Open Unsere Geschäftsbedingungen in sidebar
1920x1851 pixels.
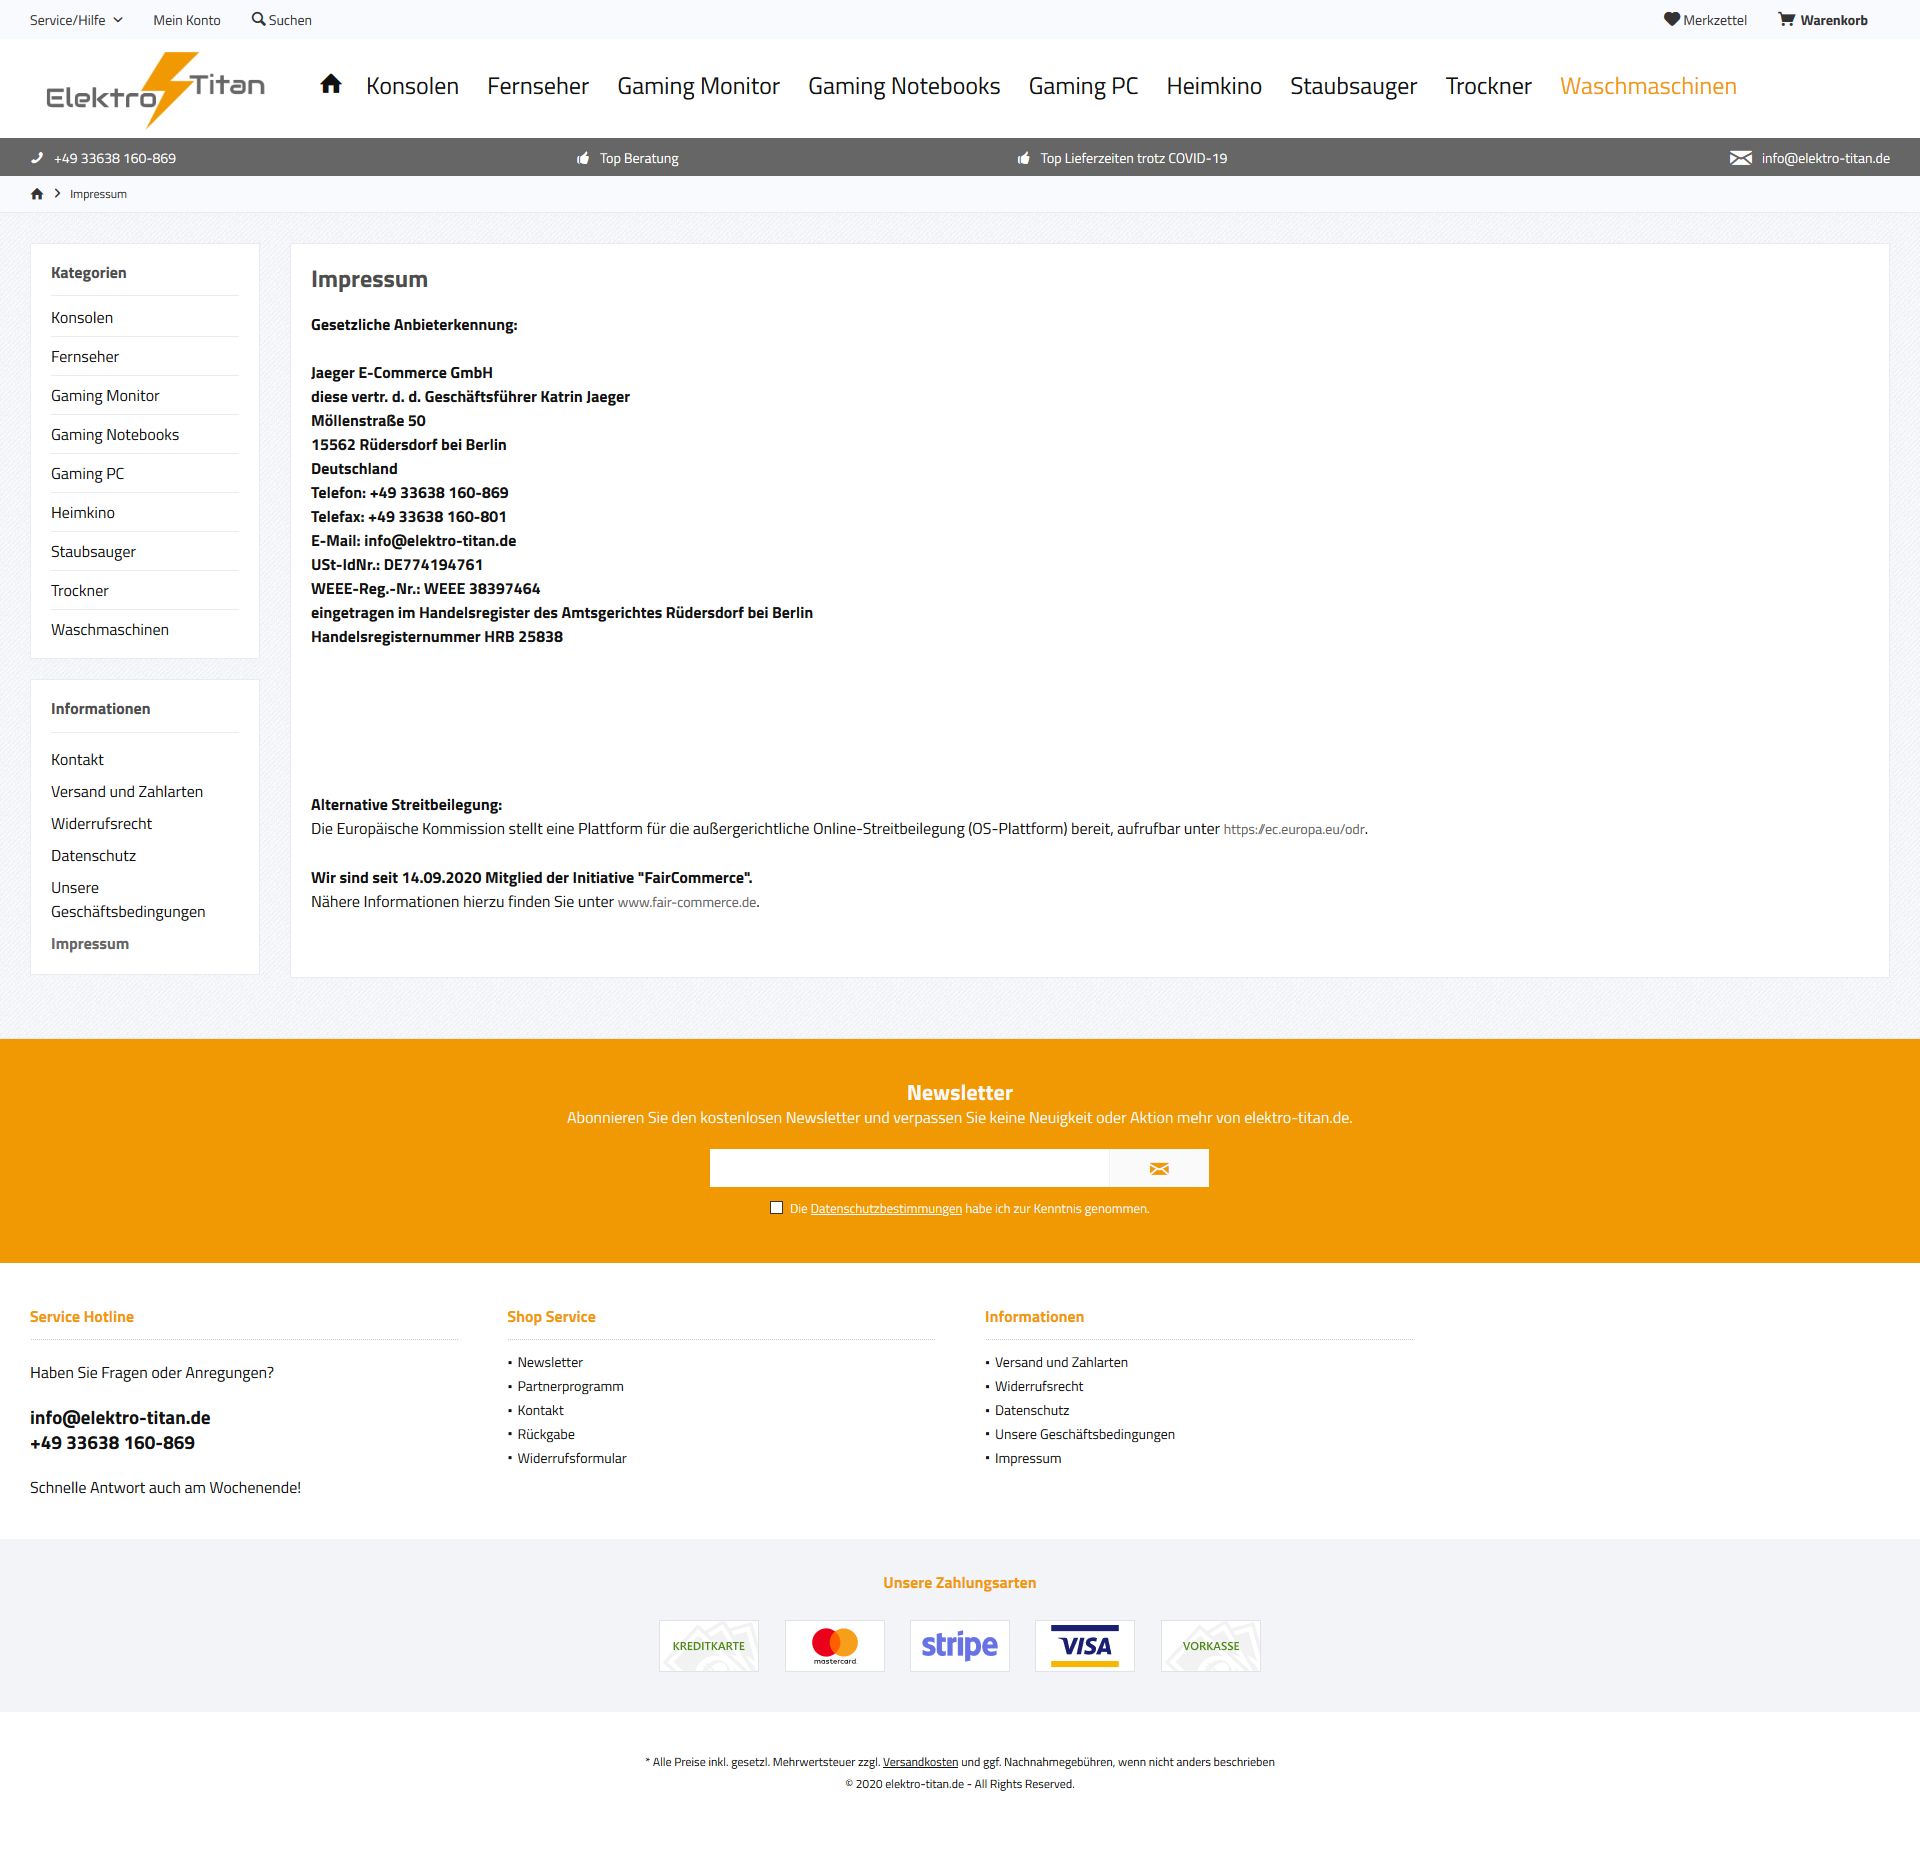click(128, 900)
